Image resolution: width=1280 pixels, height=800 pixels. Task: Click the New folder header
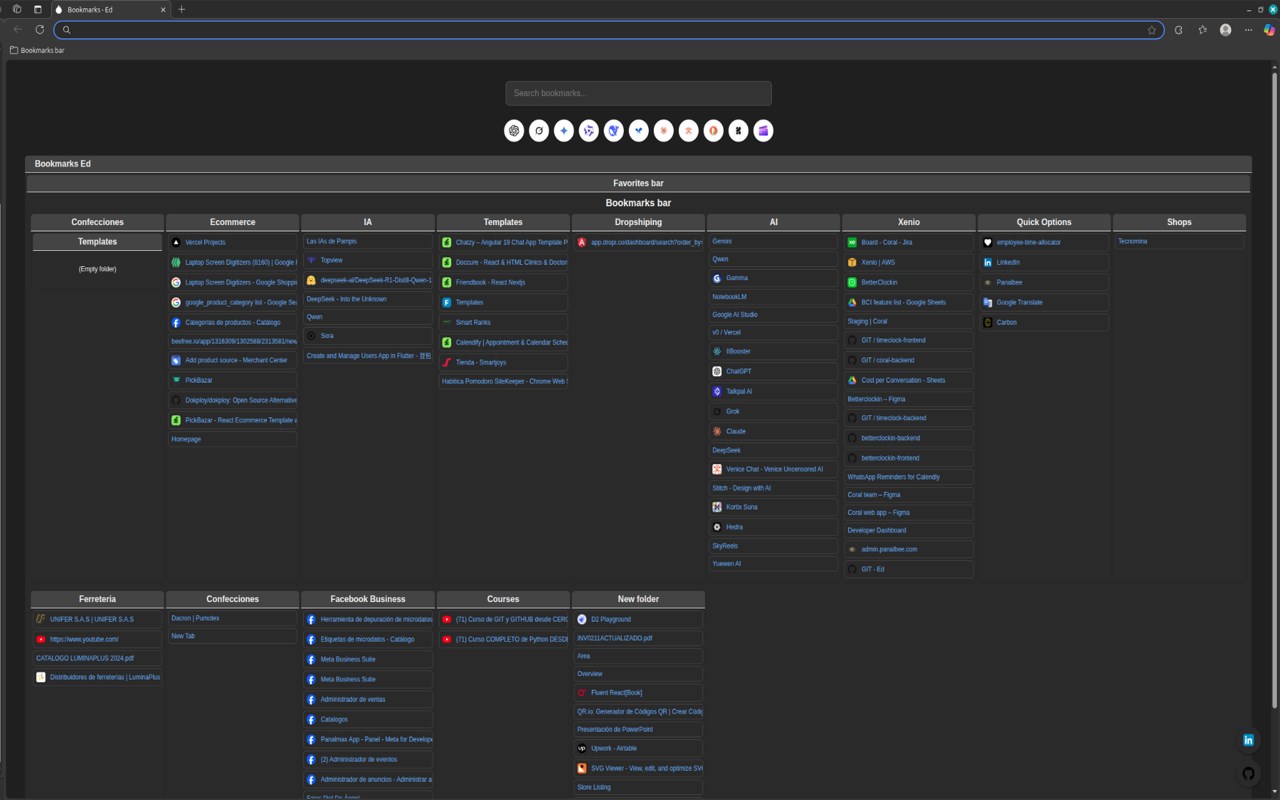point(638,599)
